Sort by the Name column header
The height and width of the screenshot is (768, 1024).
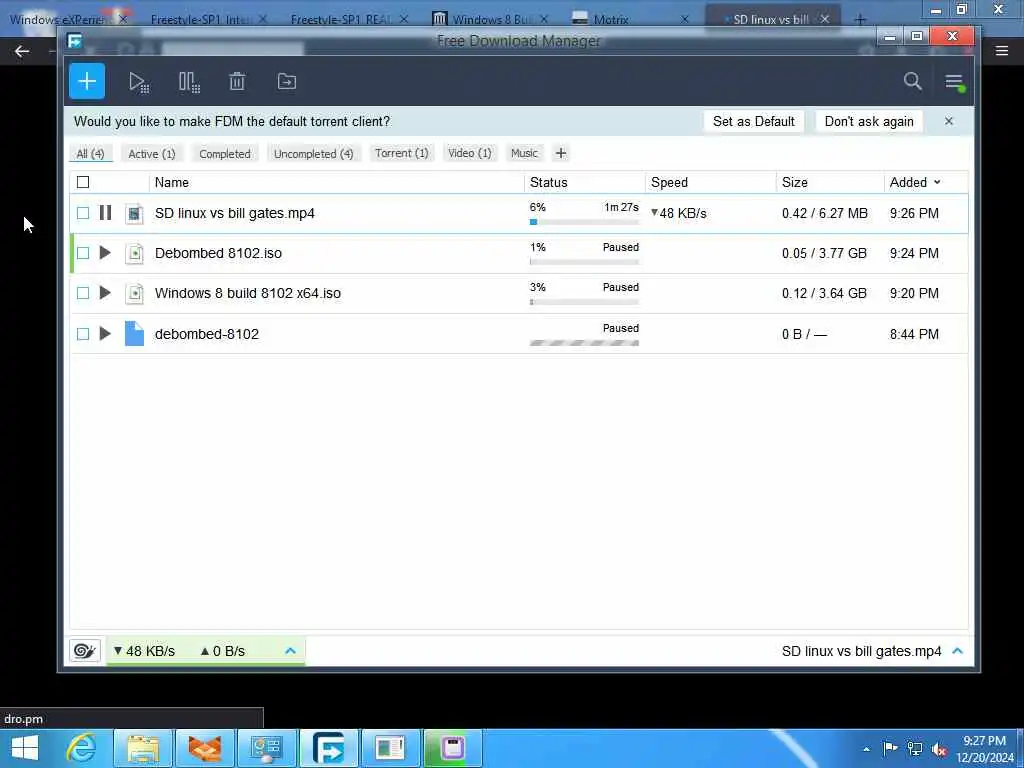click(336, 182)
